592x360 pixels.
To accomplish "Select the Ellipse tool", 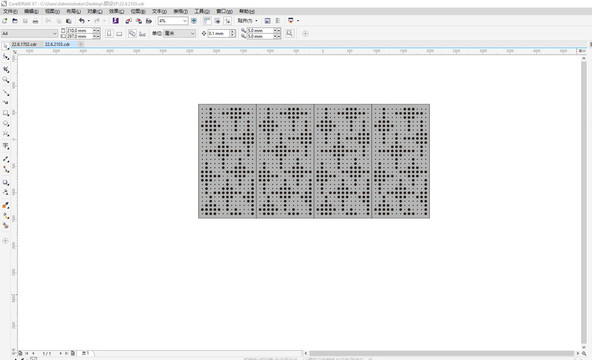I will (6, 123).
